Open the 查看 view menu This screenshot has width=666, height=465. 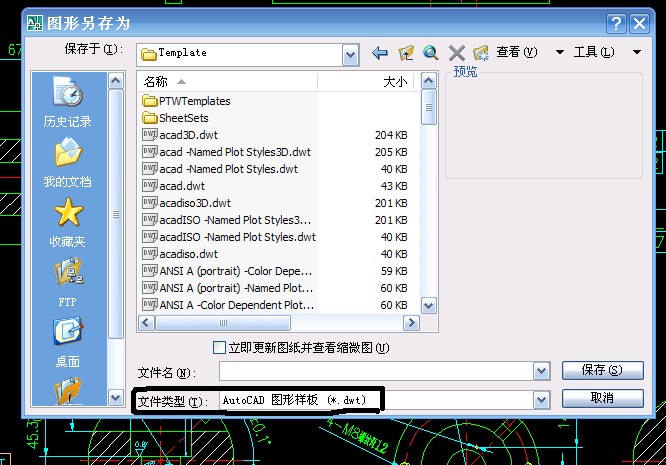pyautogui.click(x=517, y=52)
